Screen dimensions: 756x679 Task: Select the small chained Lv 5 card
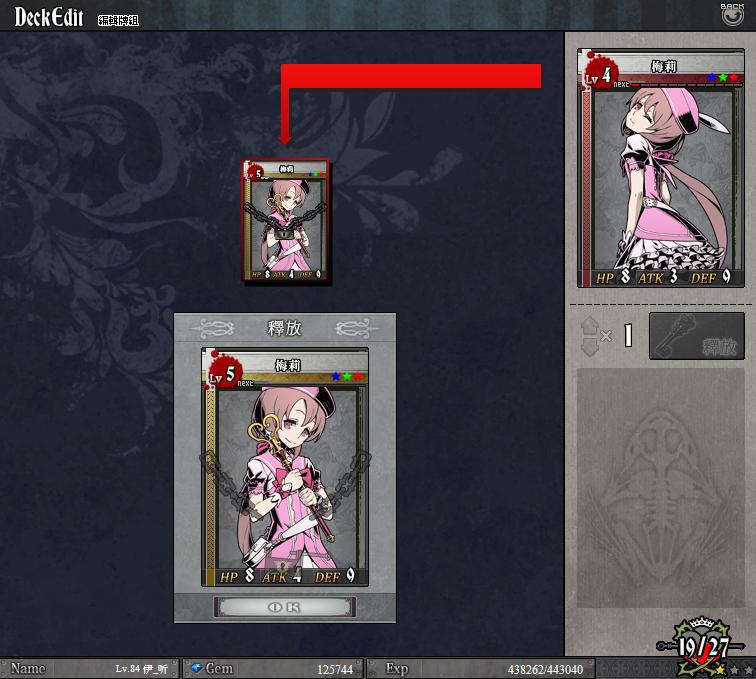[x=286, y=220]
